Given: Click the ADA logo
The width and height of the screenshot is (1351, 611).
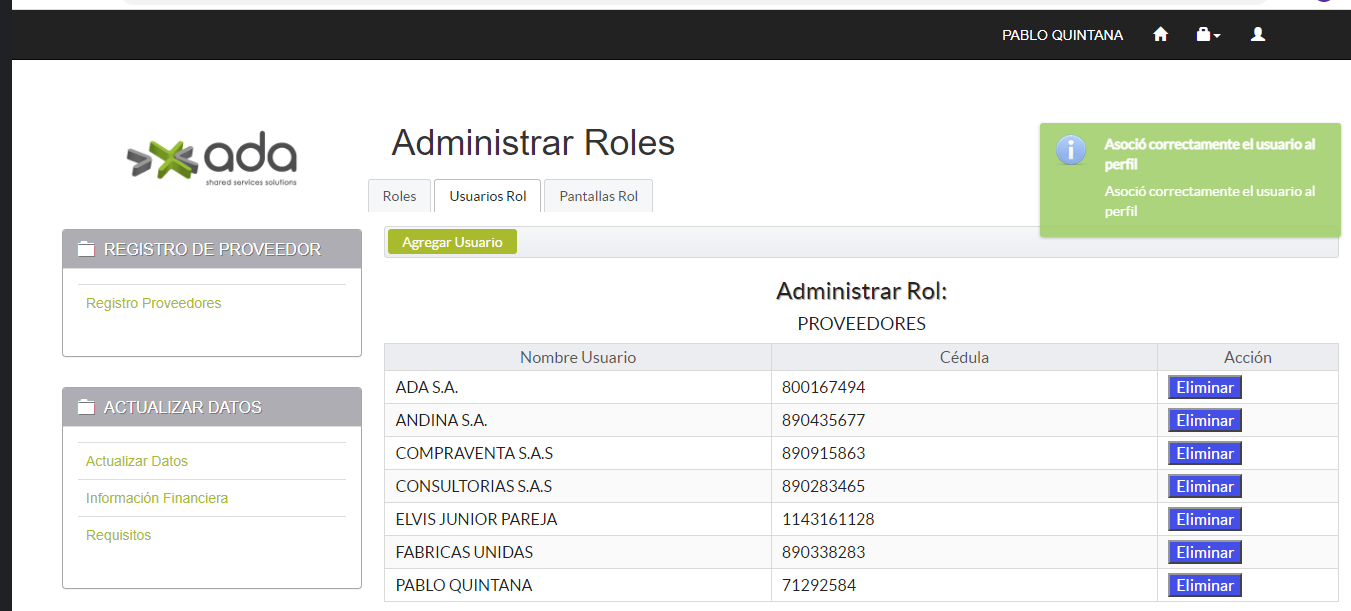Looking at the screenshot, I should point(212,159).
